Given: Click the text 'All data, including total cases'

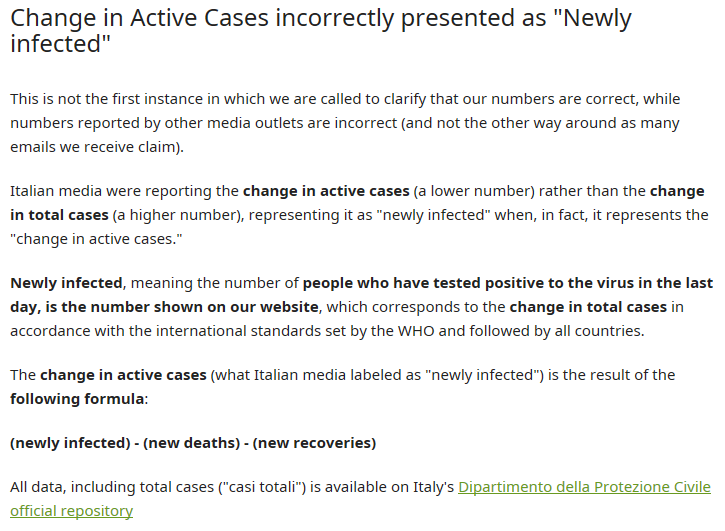Looking at the screenshot, I should click(x=112, y=487).
